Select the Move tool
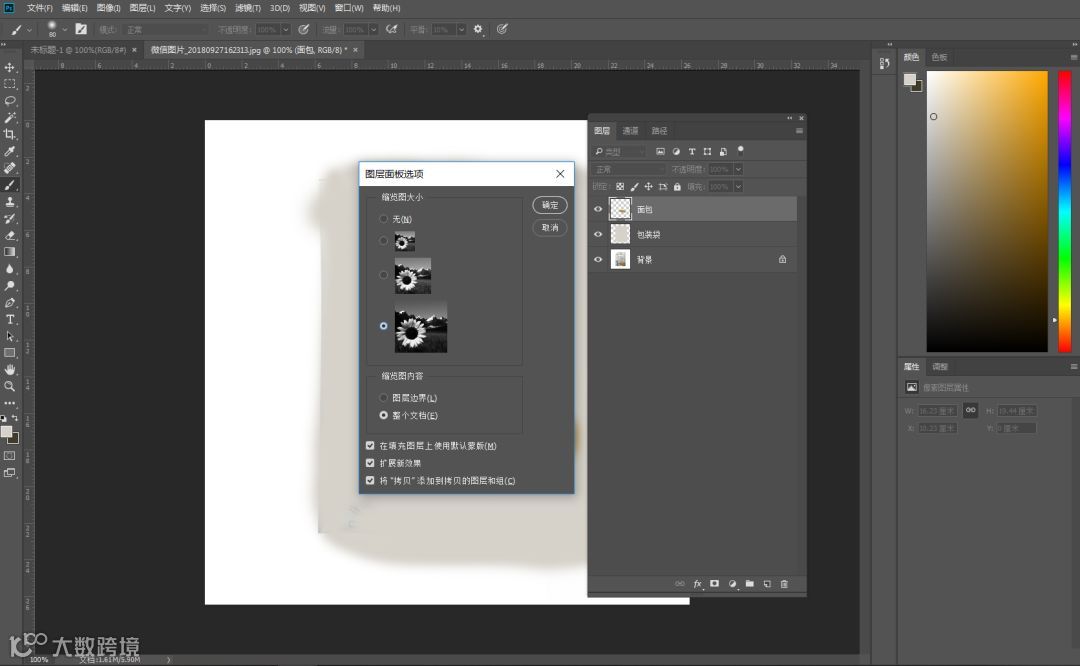 pos(10,67)
